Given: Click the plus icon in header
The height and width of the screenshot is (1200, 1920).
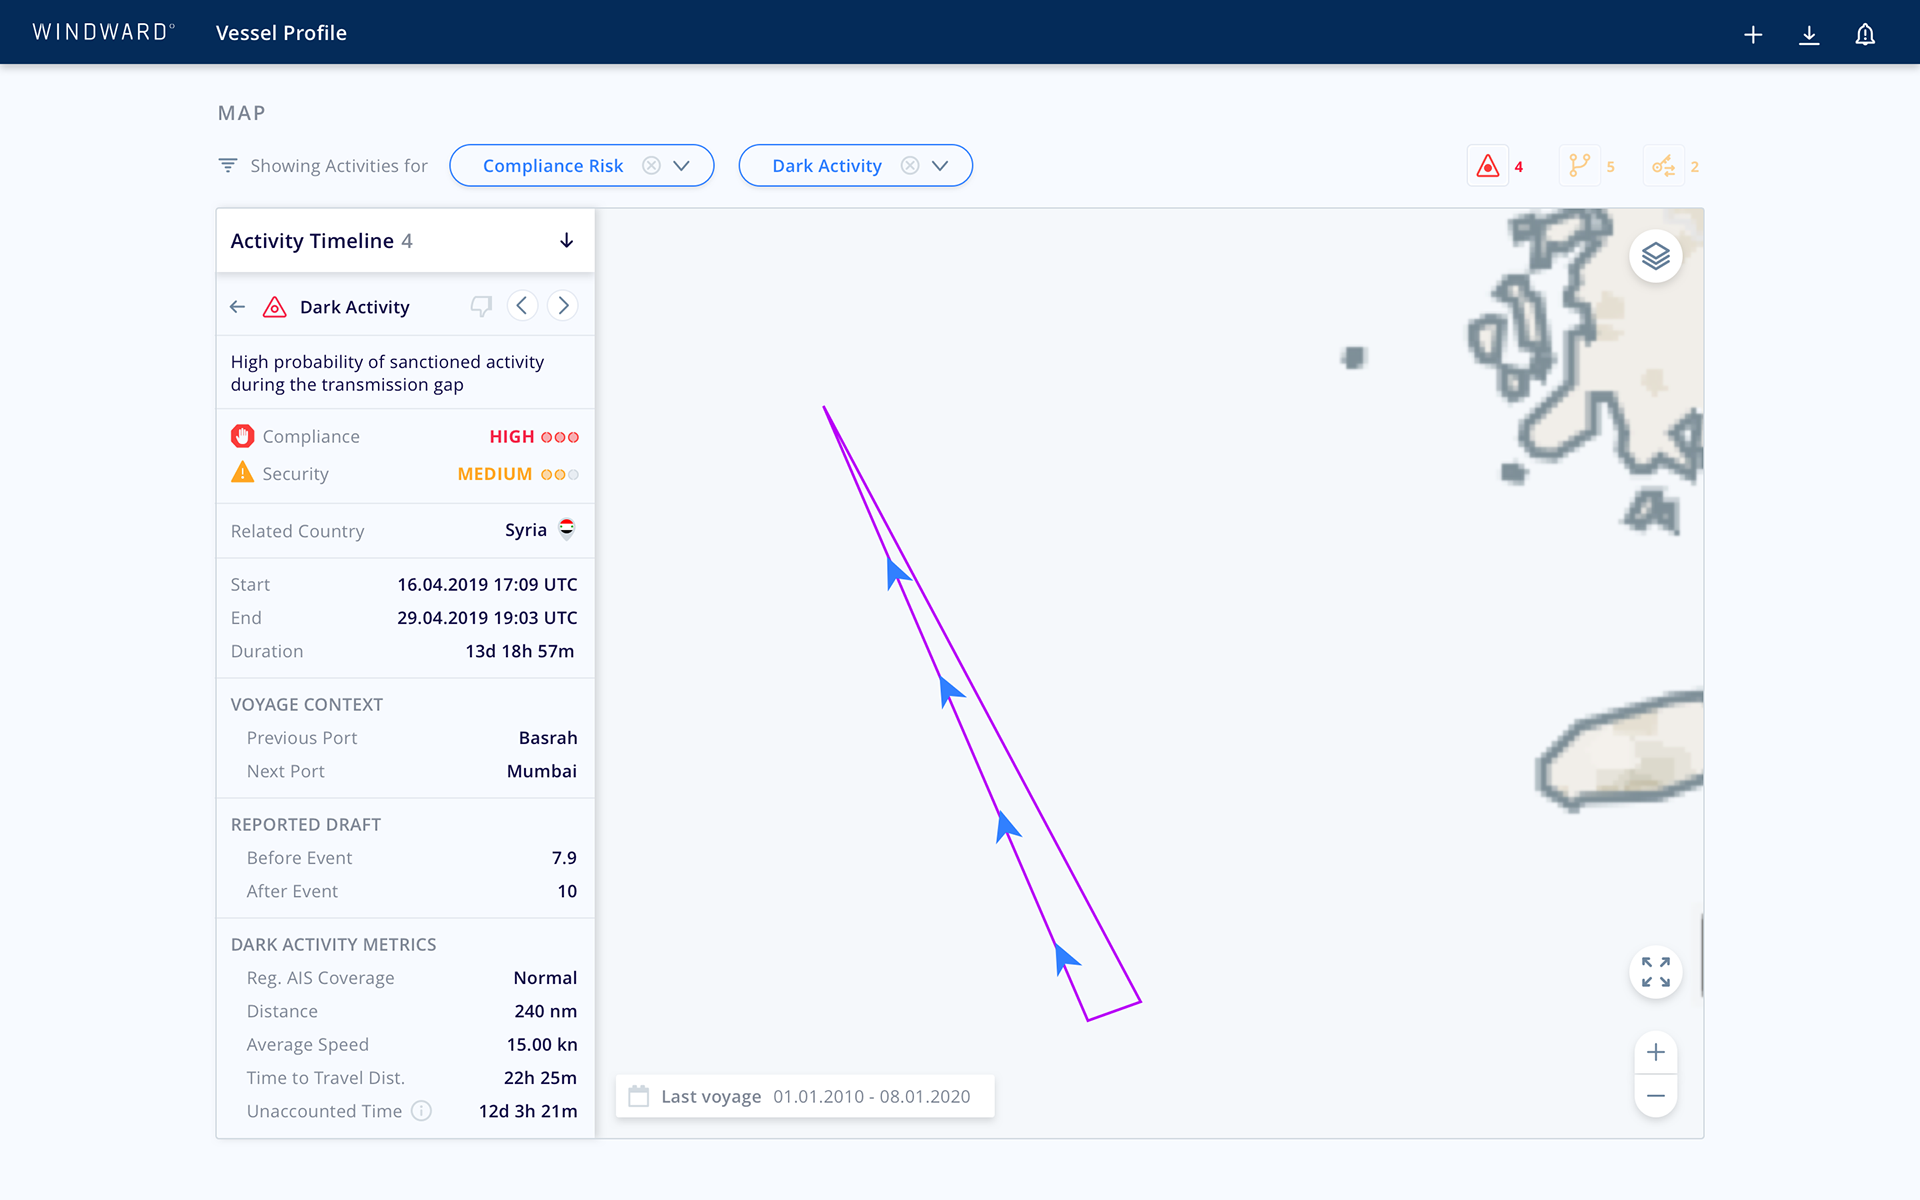Looking at the screenshot, I should (1752, 35).
